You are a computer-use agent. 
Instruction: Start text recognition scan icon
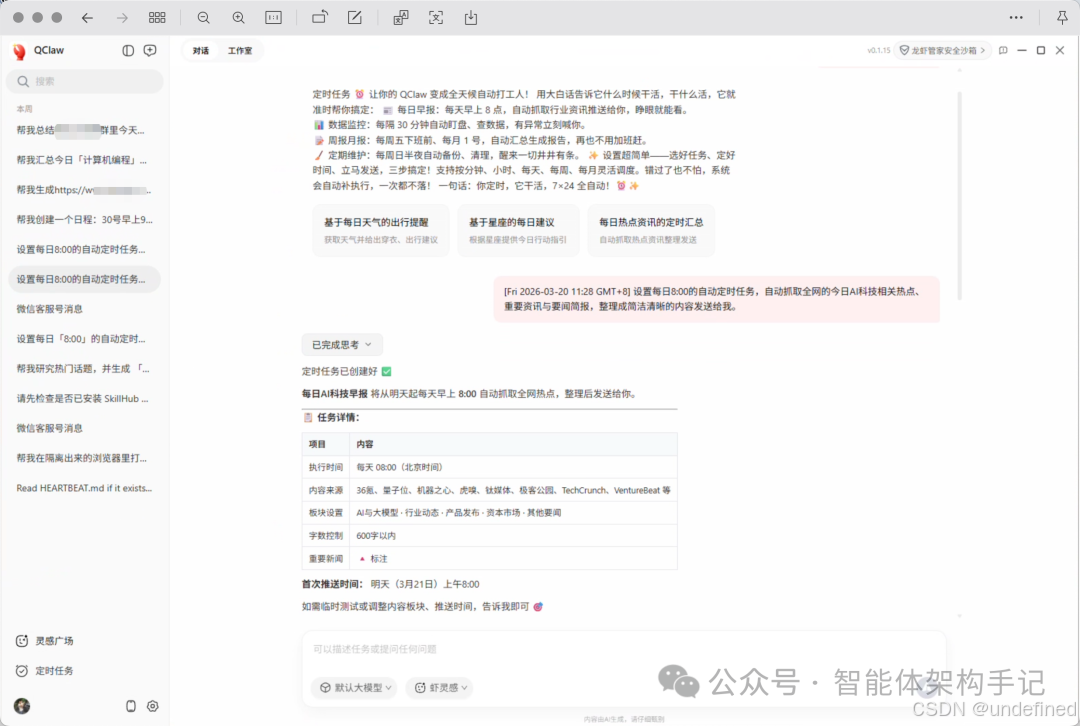pos(436,18)
